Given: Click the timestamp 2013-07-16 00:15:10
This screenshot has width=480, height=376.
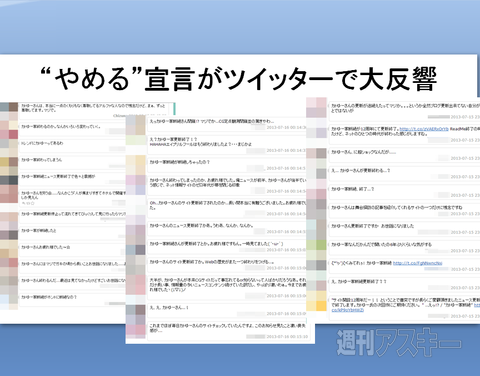Looking at the screenshot, I should [286, 337].
